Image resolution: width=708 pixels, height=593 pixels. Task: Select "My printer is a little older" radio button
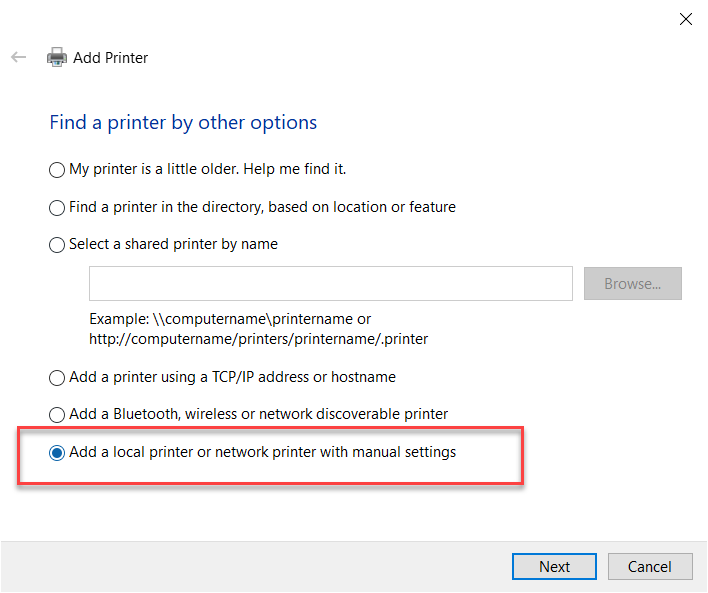[x=57, y=170]
